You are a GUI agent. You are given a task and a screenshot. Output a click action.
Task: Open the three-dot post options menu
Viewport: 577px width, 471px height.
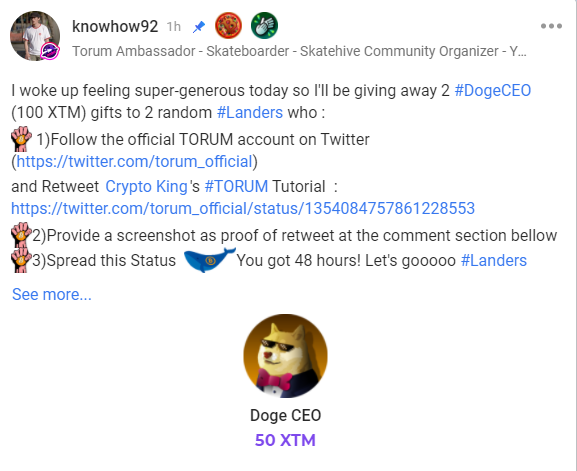(551, 26)
